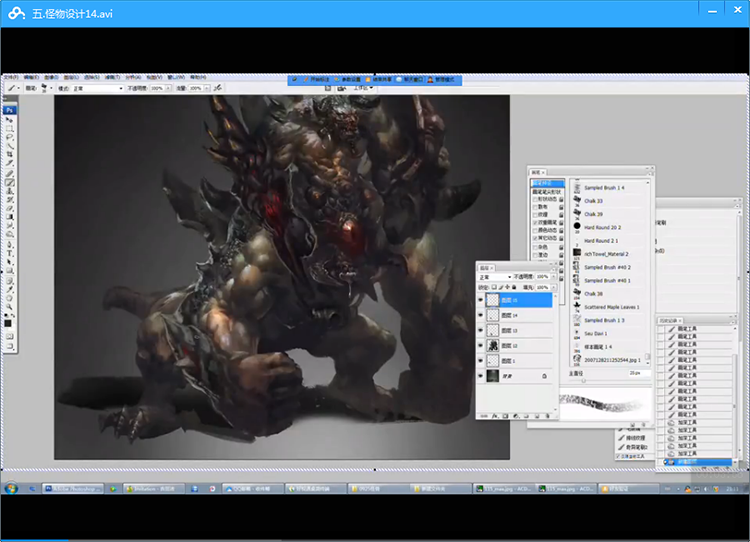The height and width of the screenshot is (542, 750).
Task: Enable 形状动态 checkbox in Brushes panel
Action: click(x=535, y=199)
